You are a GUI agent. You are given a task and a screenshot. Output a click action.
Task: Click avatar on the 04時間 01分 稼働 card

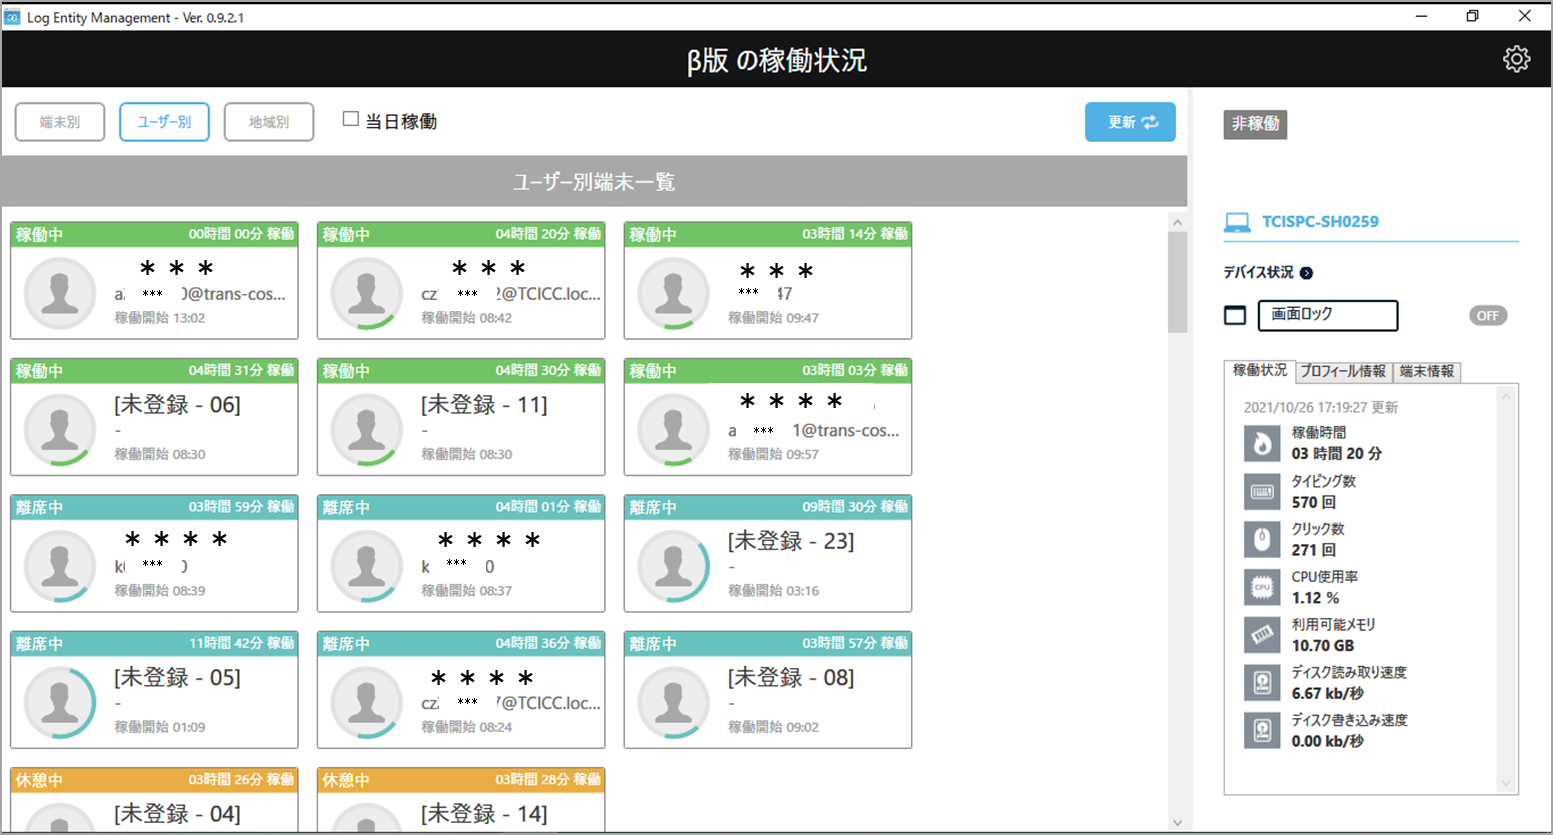coord(367,566)
